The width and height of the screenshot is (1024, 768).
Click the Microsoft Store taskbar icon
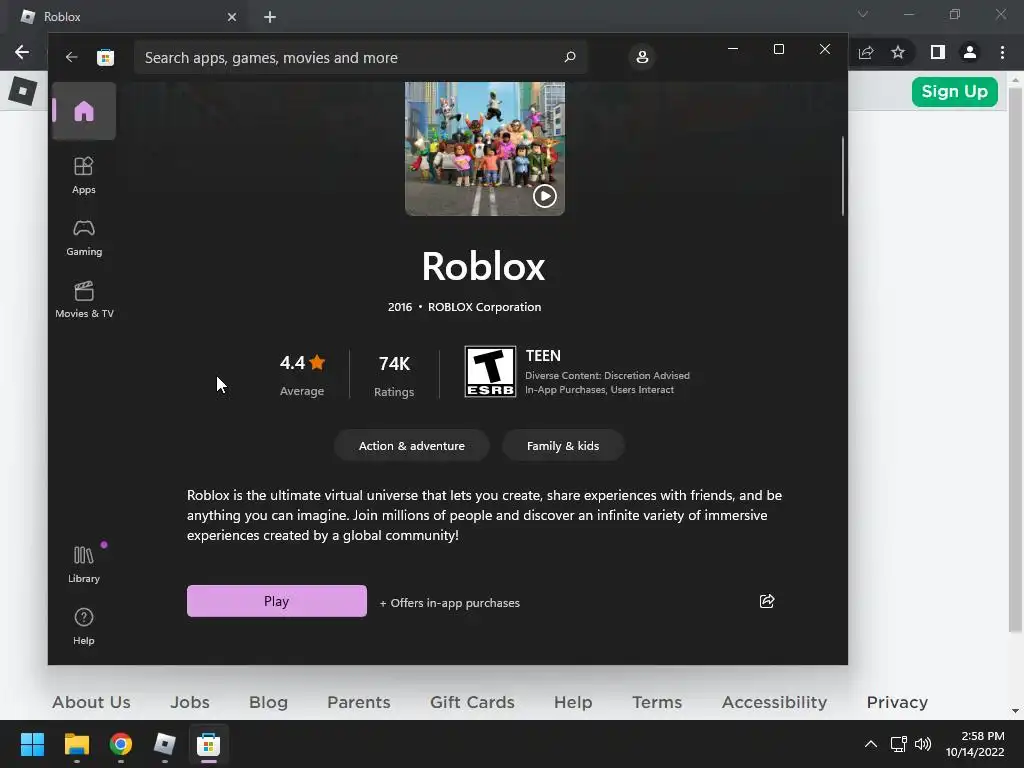point(208,744)
